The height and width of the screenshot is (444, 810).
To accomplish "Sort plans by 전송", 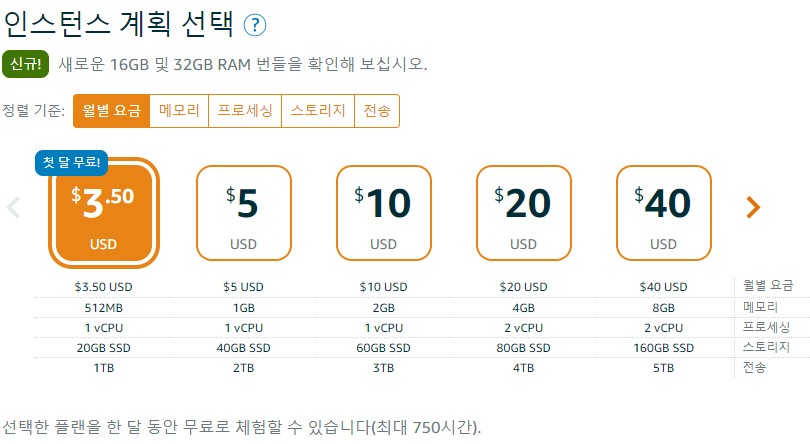I will tap(377, 111).
